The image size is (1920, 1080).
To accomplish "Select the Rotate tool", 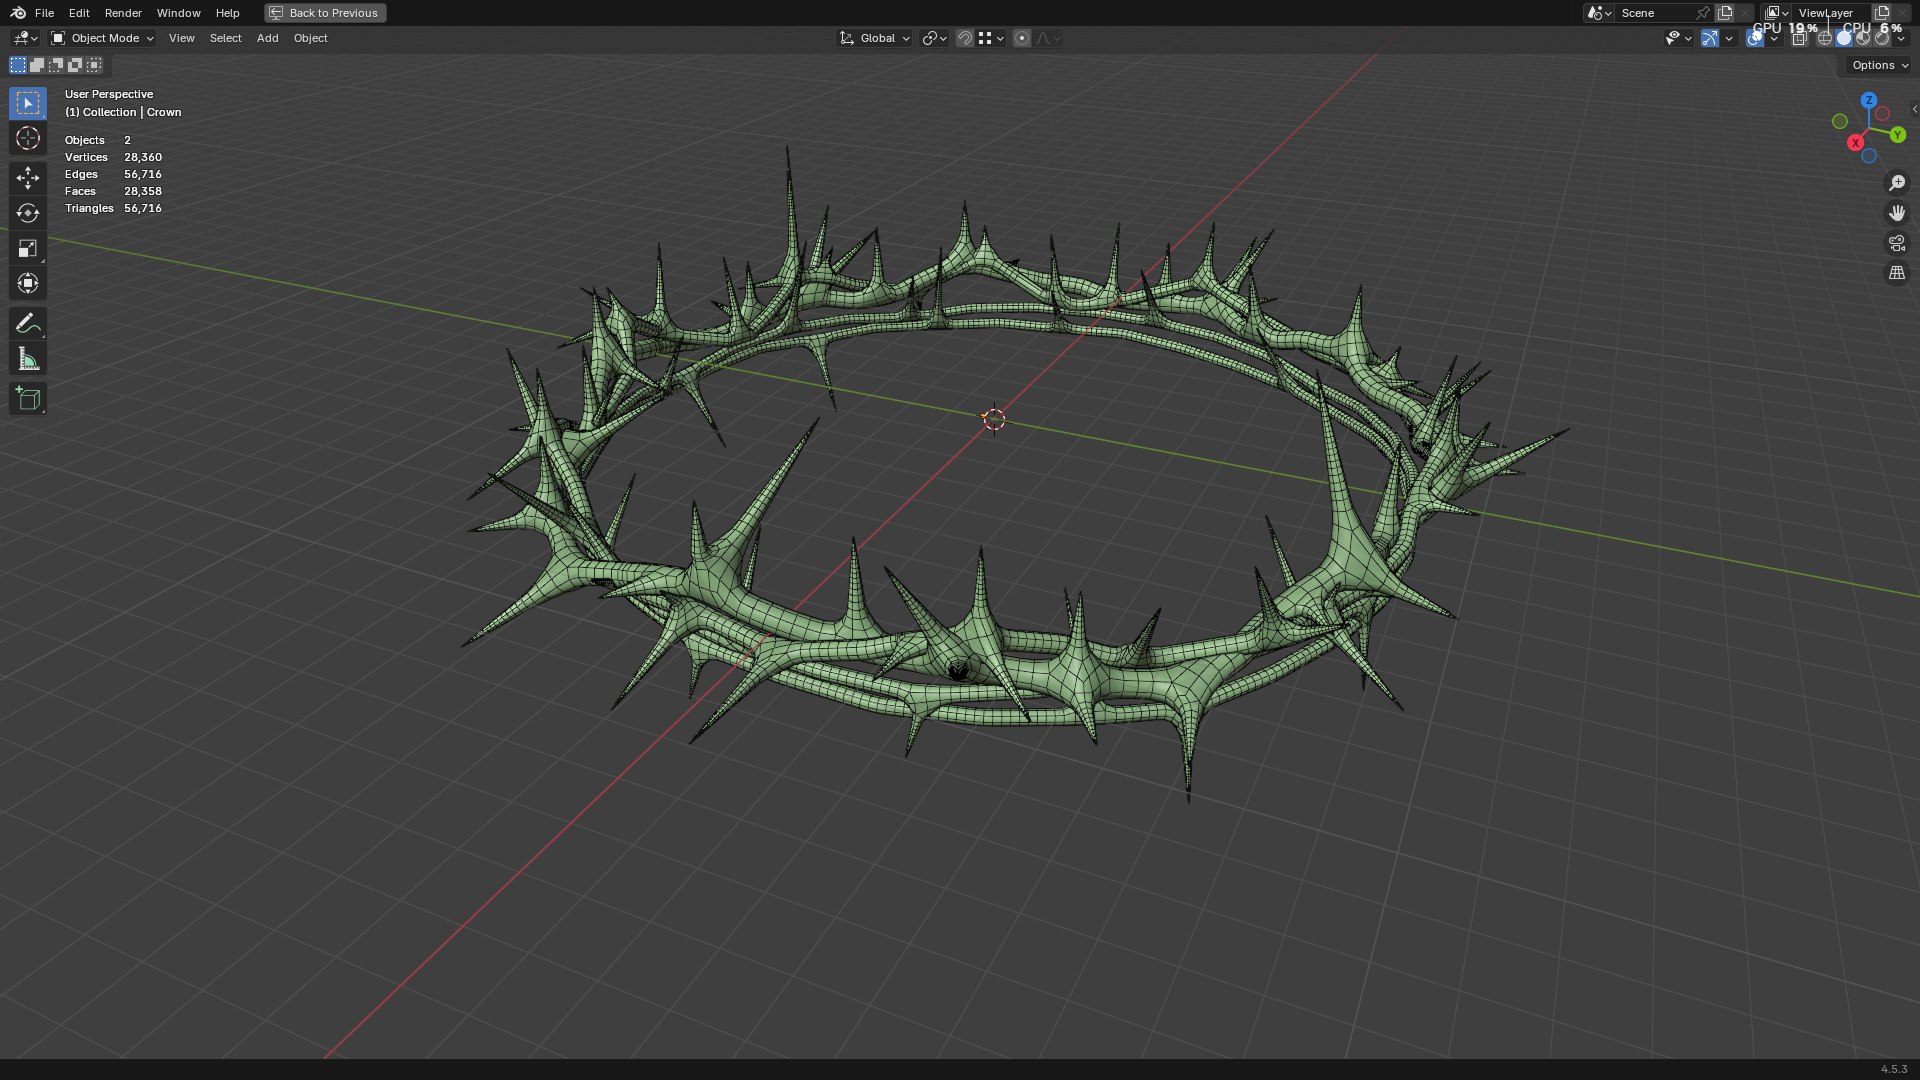I will [28, 213].
